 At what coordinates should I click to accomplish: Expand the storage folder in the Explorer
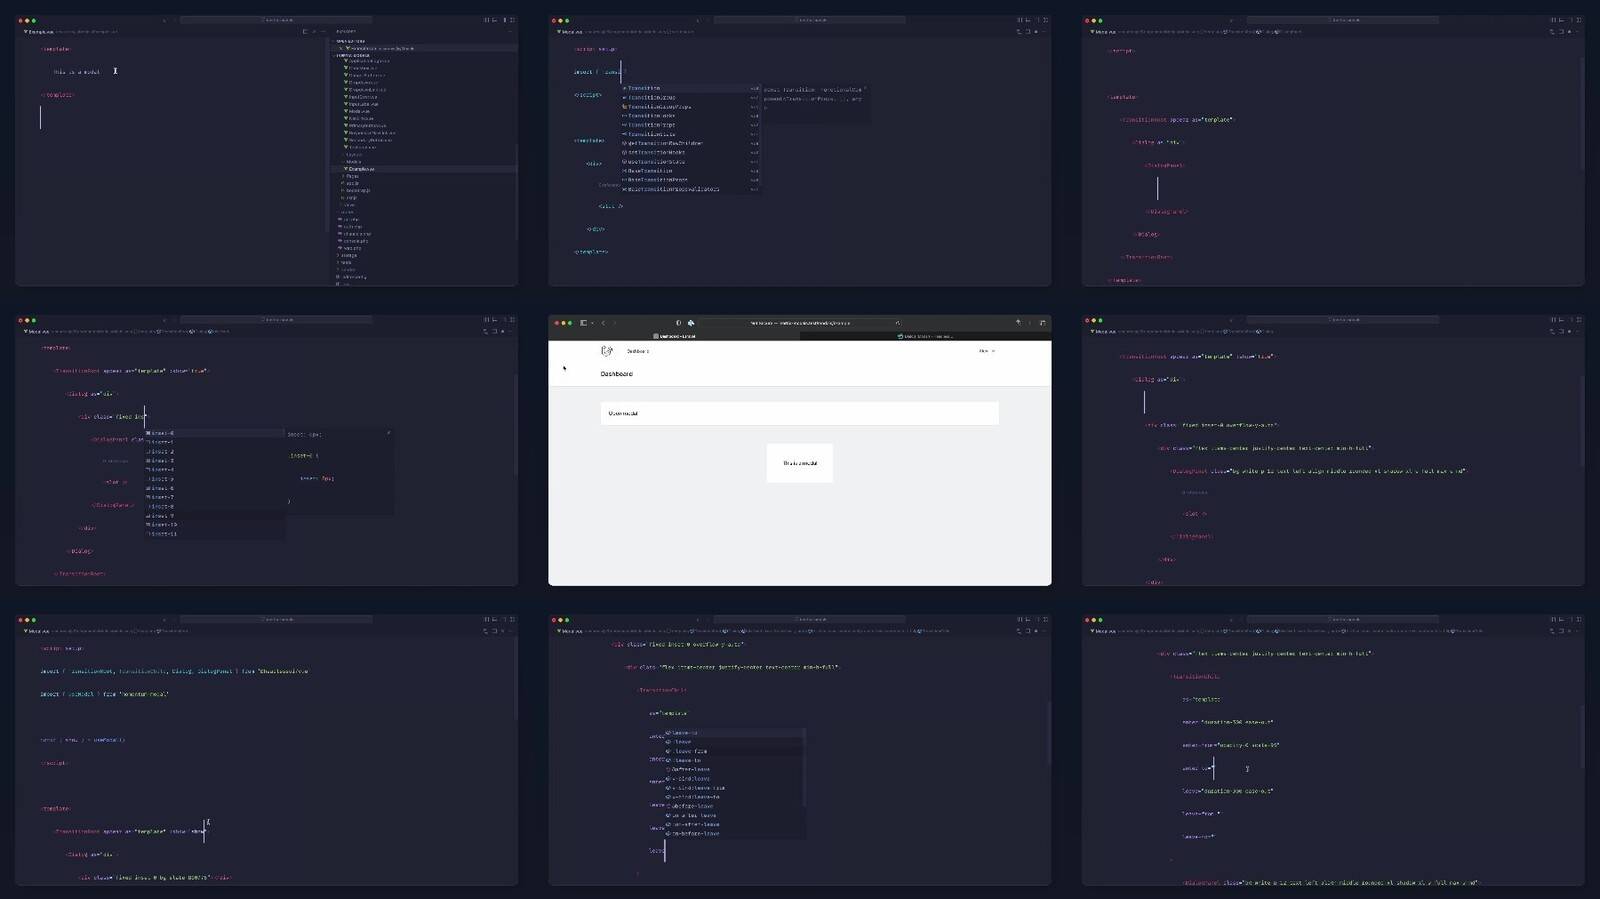pyautogui.click(x=349, y=255)
